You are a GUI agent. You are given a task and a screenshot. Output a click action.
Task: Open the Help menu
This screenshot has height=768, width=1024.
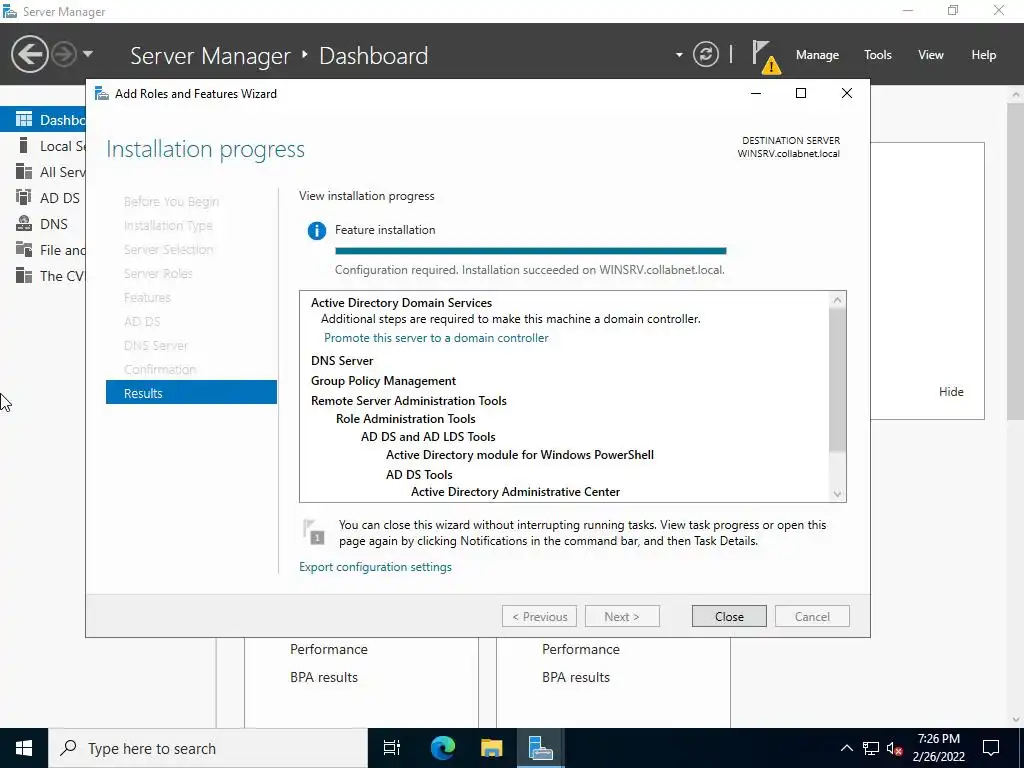point(984,55)
